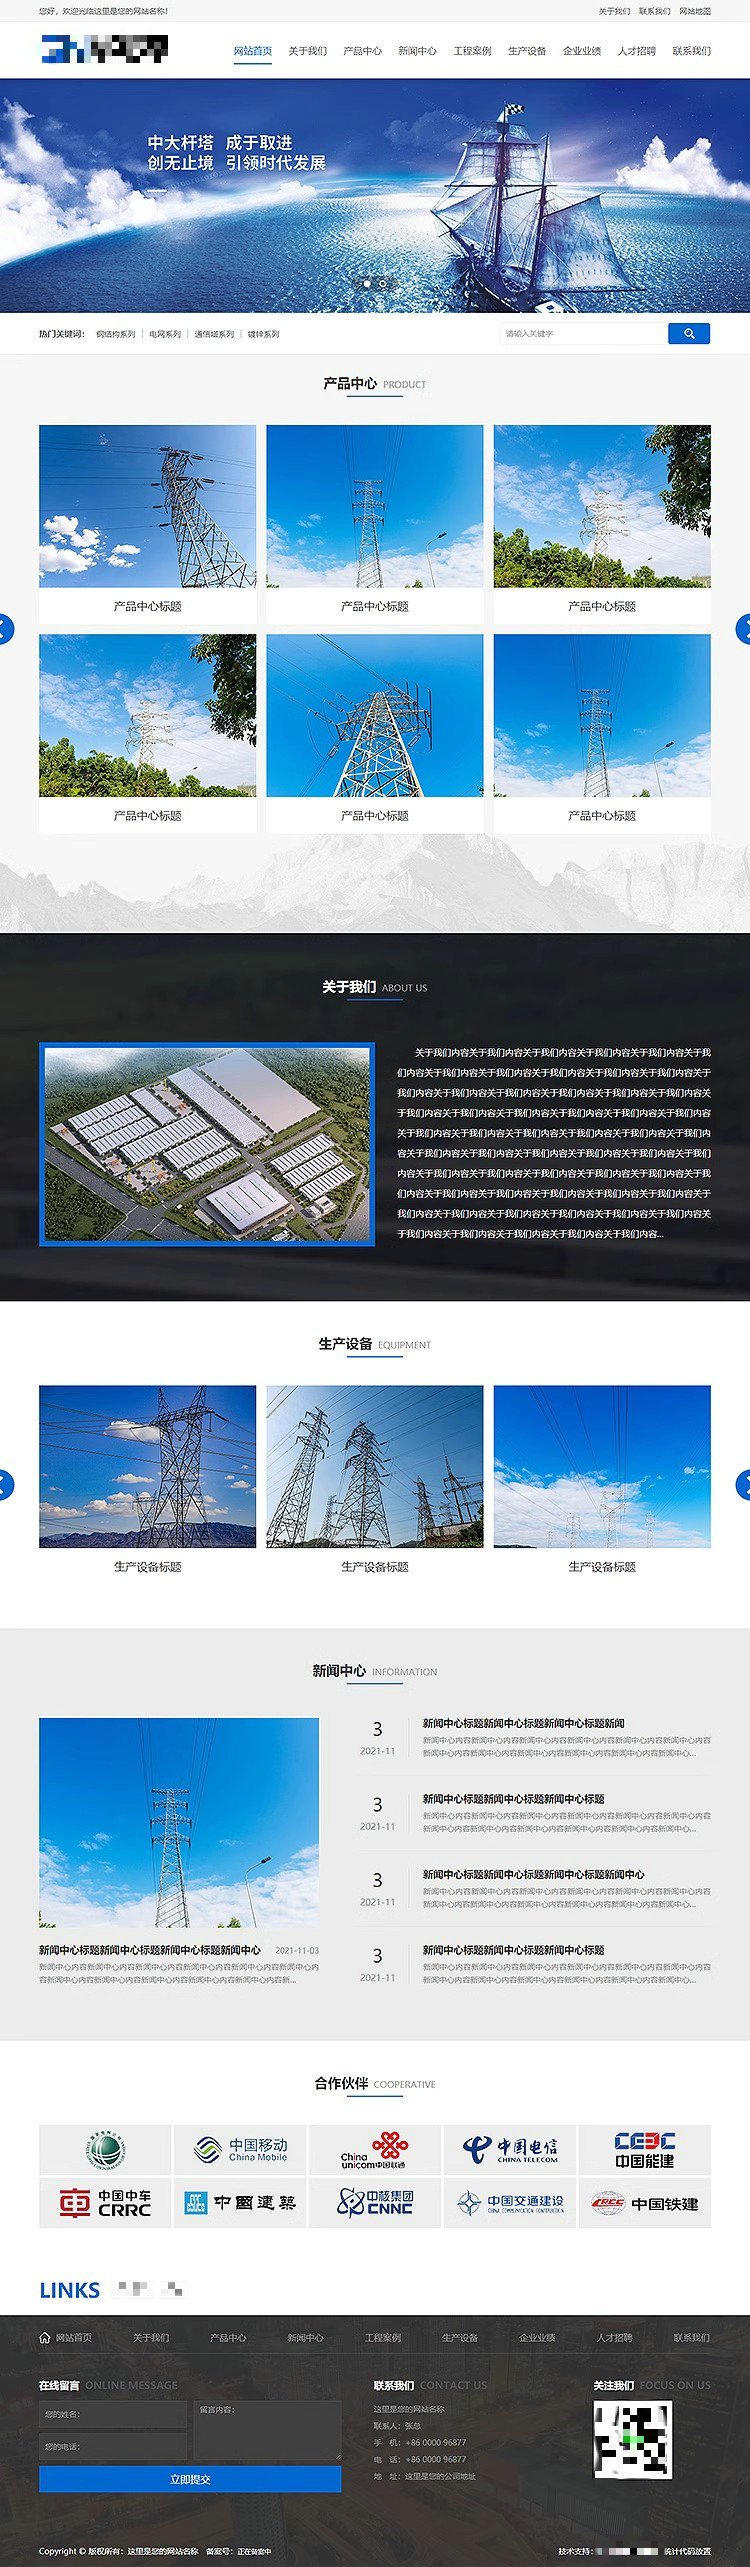This screenshot has width=750, height=2567.
Task: Click the 电网系列 hot keyword link
Action: tap(165, 334)
